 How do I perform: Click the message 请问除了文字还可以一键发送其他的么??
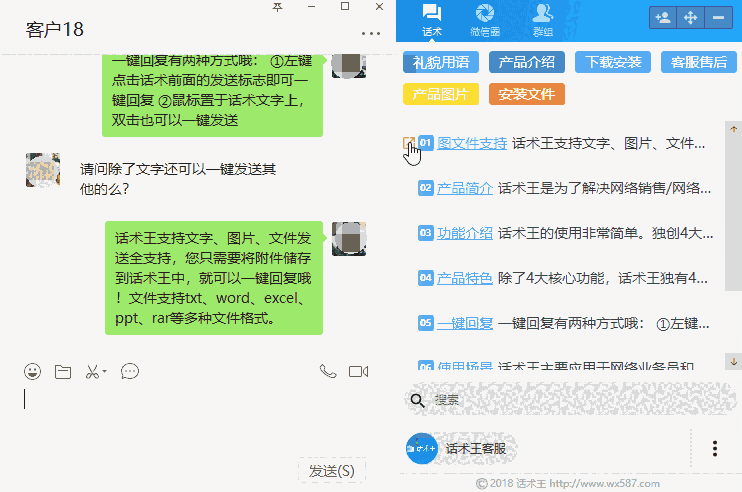[x=178, y=179]
